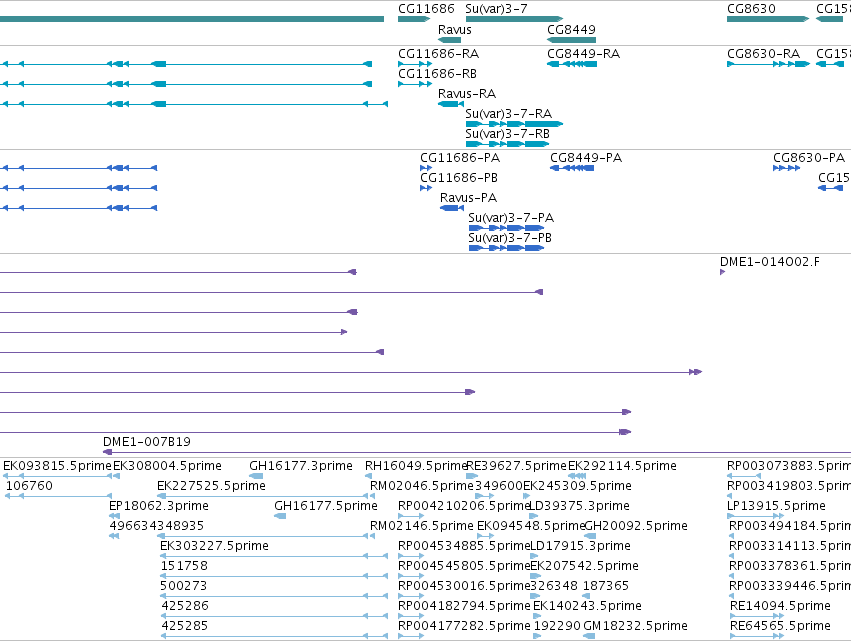The width and height of the screenshot is (851, 641).
Task: Select the RP004534885.5prime EST label
Action: click(x=463, y=546)
